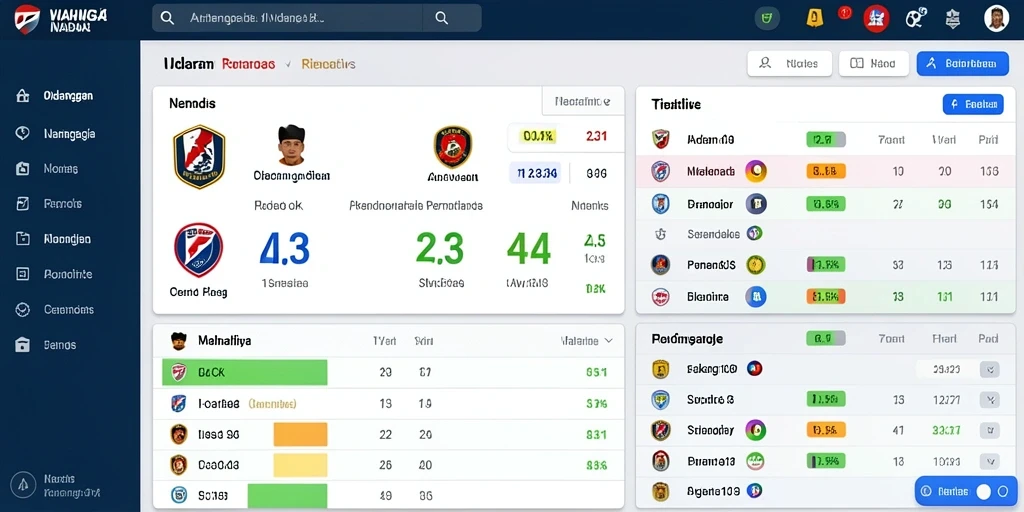Open Nloondjan in the sidebar
The image size is (1024, 512).
pos(67,239)
